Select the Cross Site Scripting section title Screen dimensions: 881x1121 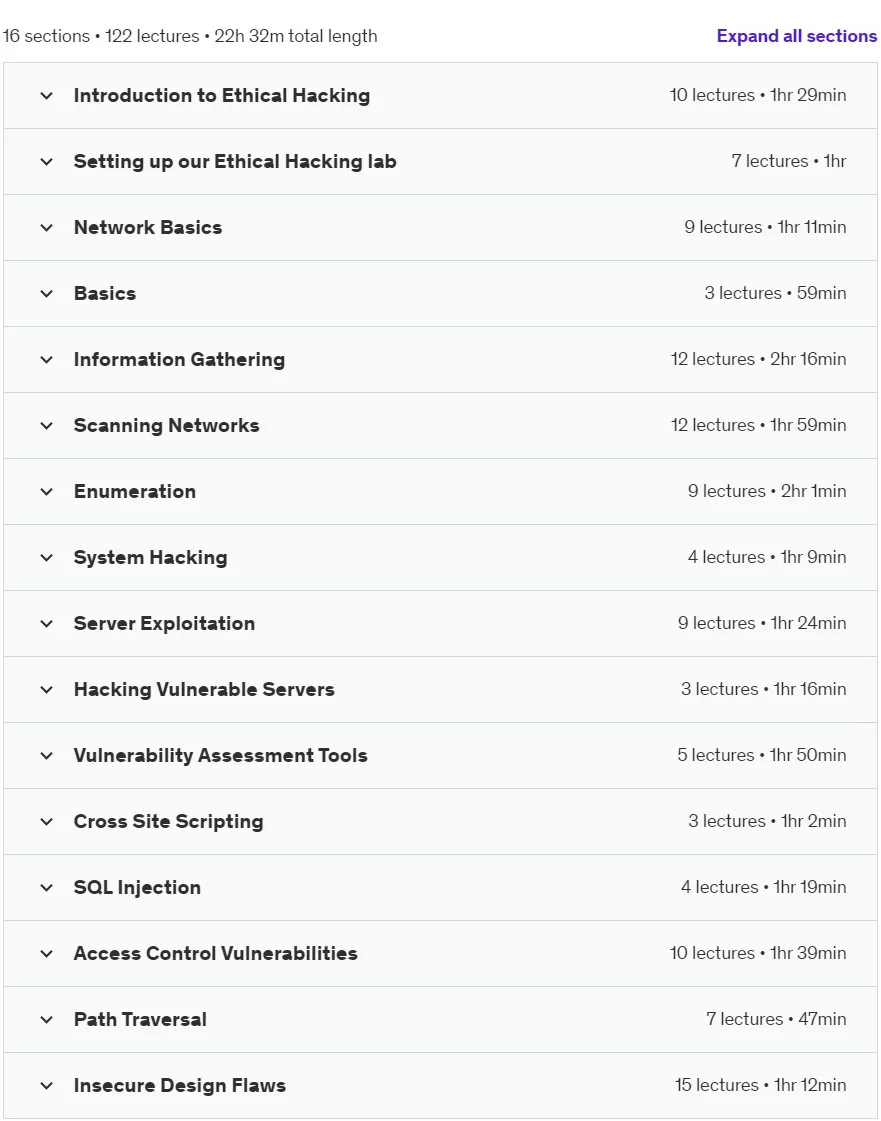(168, 821)
